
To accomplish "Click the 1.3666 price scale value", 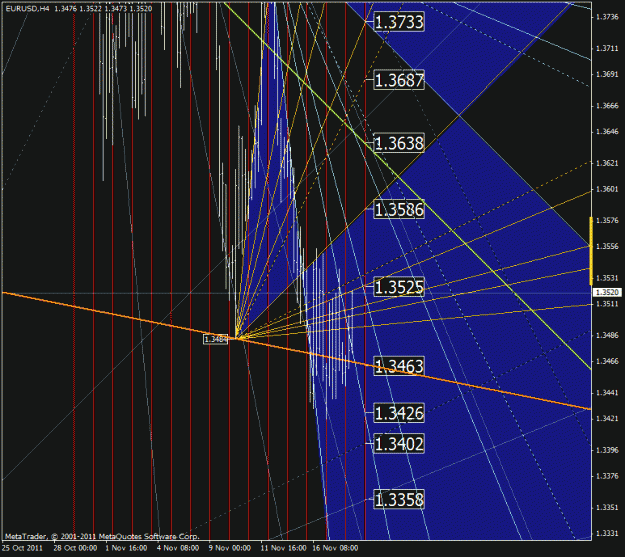I will pos(607,106).
